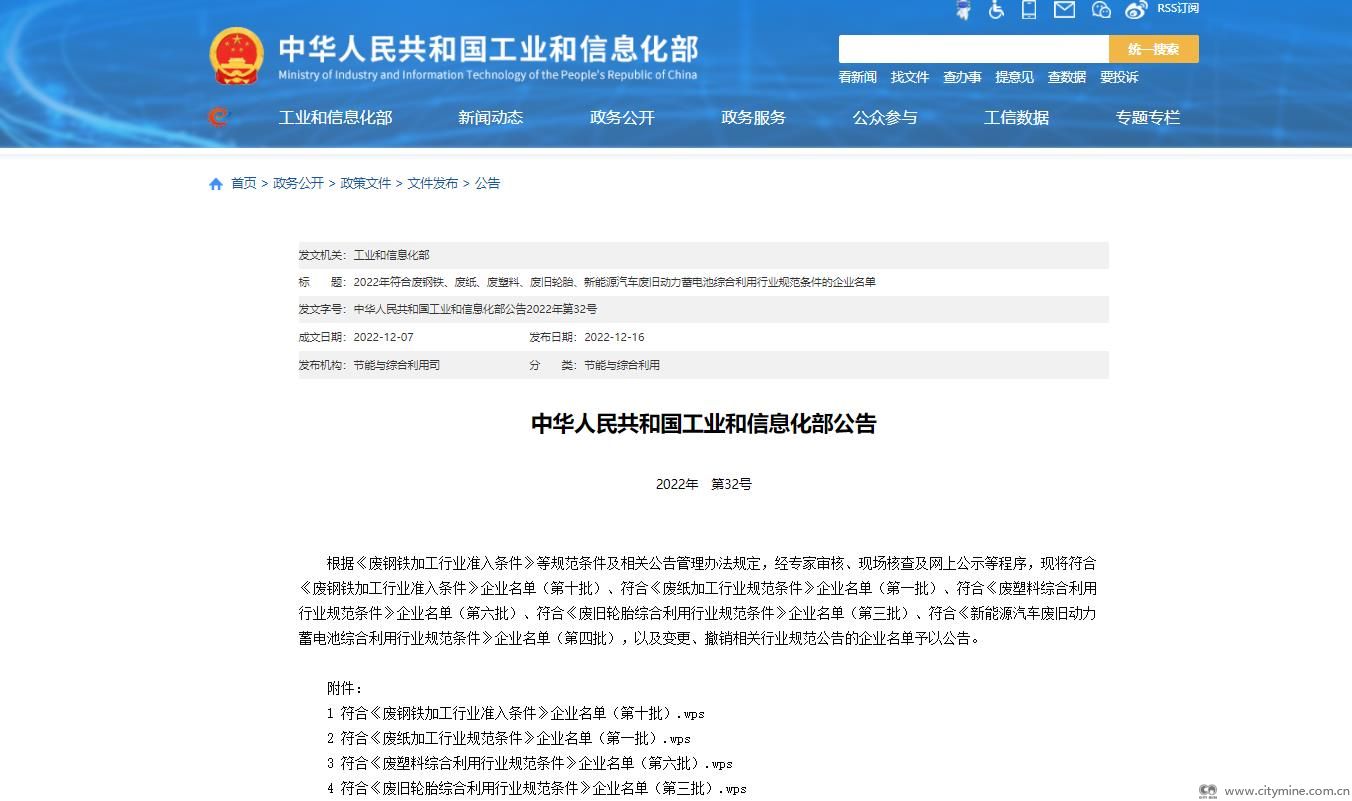
Task: Open the robot assistant icon
Action: click(x=964, y=10)
